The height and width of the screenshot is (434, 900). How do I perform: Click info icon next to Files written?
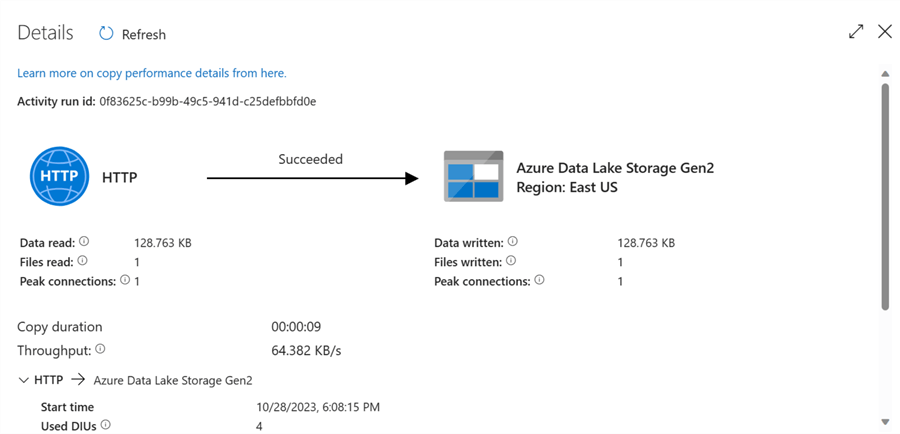512,261
